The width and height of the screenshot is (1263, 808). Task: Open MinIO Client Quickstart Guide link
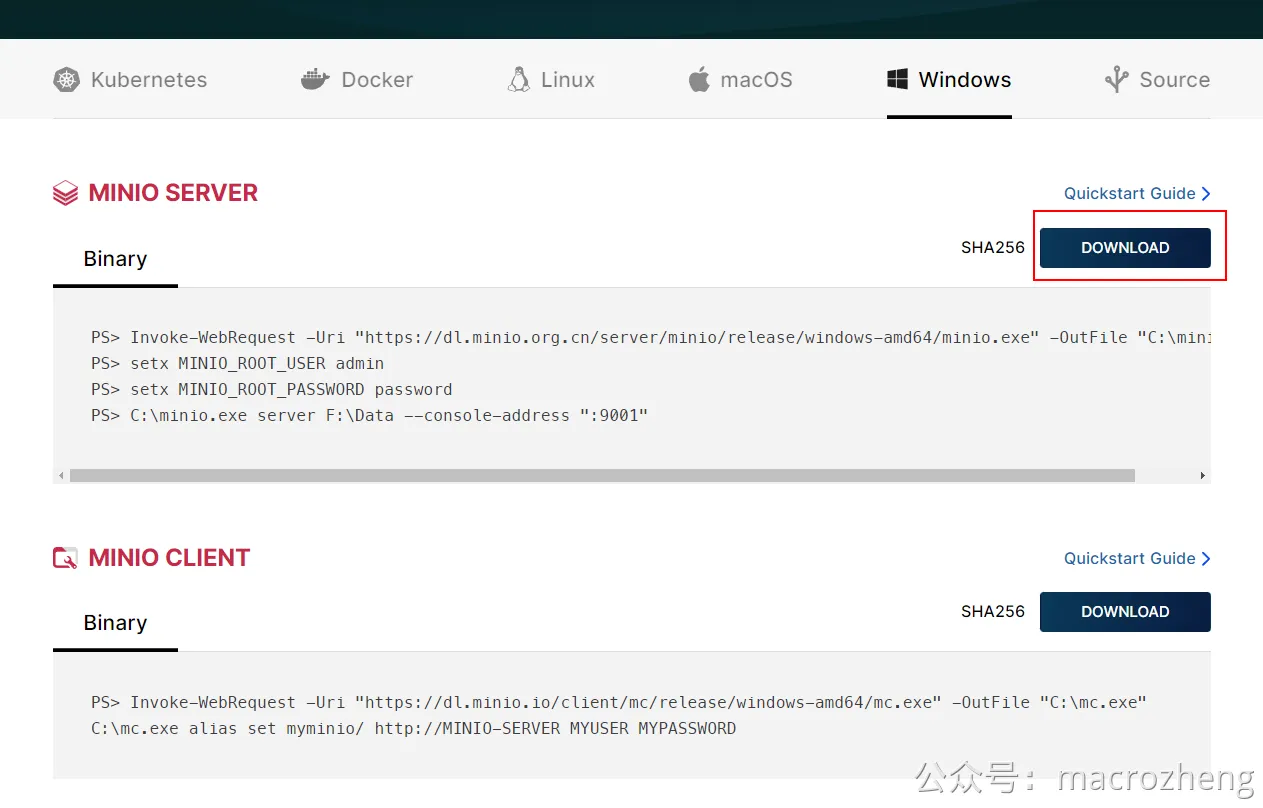point(1137,558)
